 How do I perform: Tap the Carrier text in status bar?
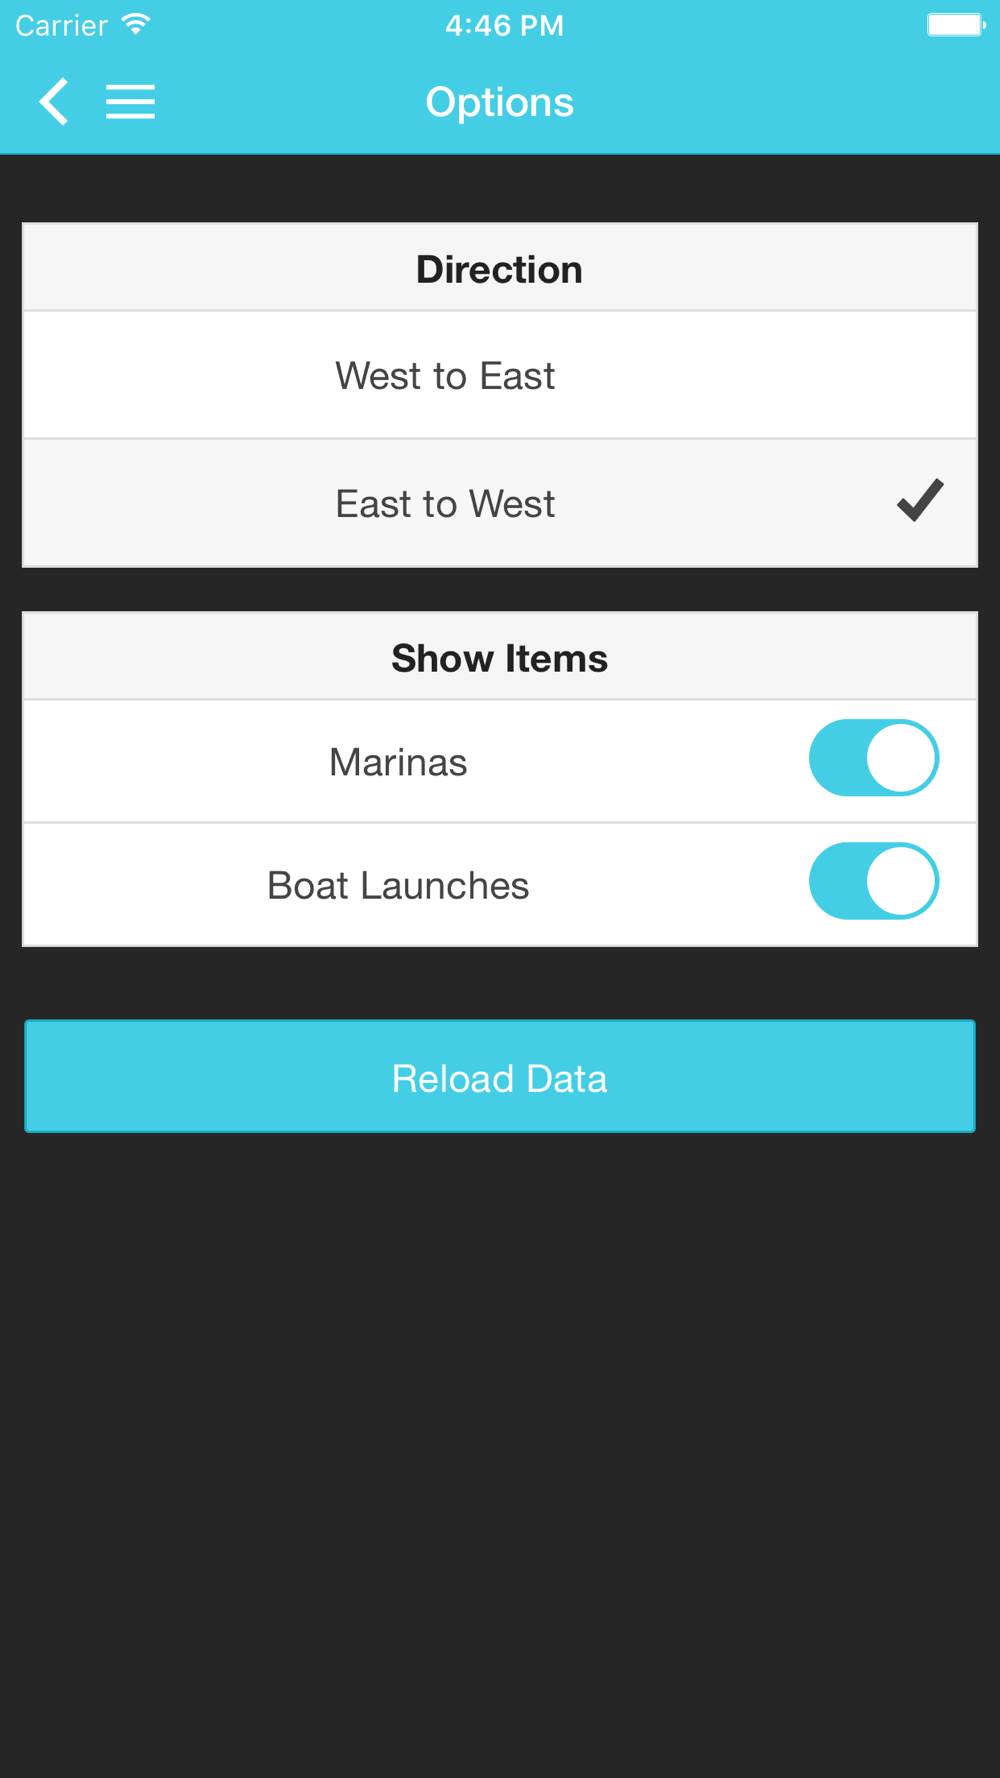(61, 25)
